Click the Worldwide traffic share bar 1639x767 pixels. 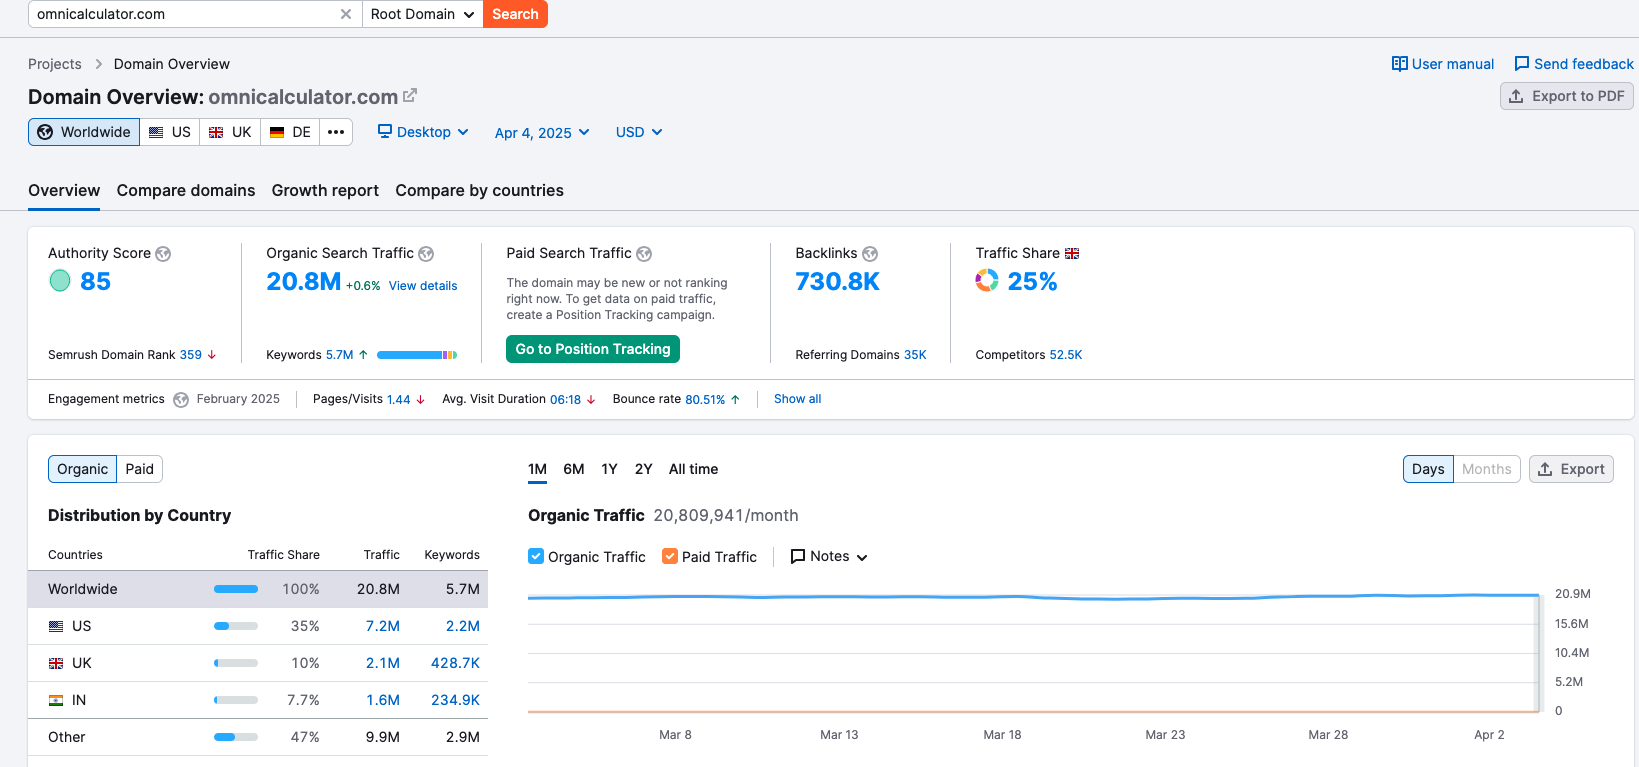[x=236, y=589]
